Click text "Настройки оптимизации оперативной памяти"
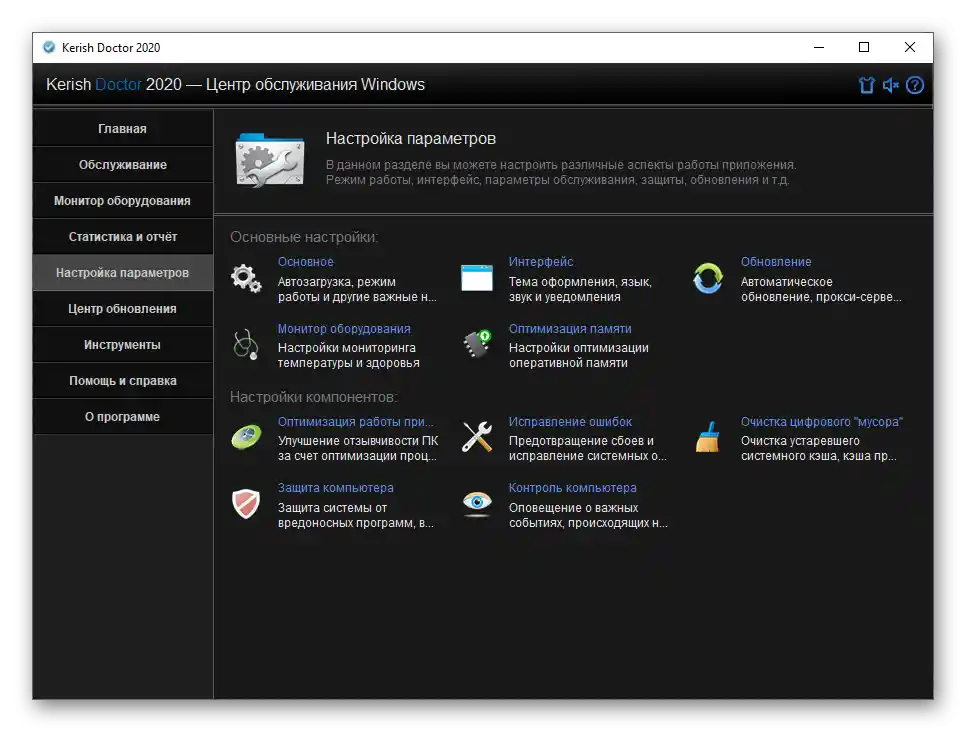The height and width of the screenshot is (732, 966). click(x=578, y=356)
